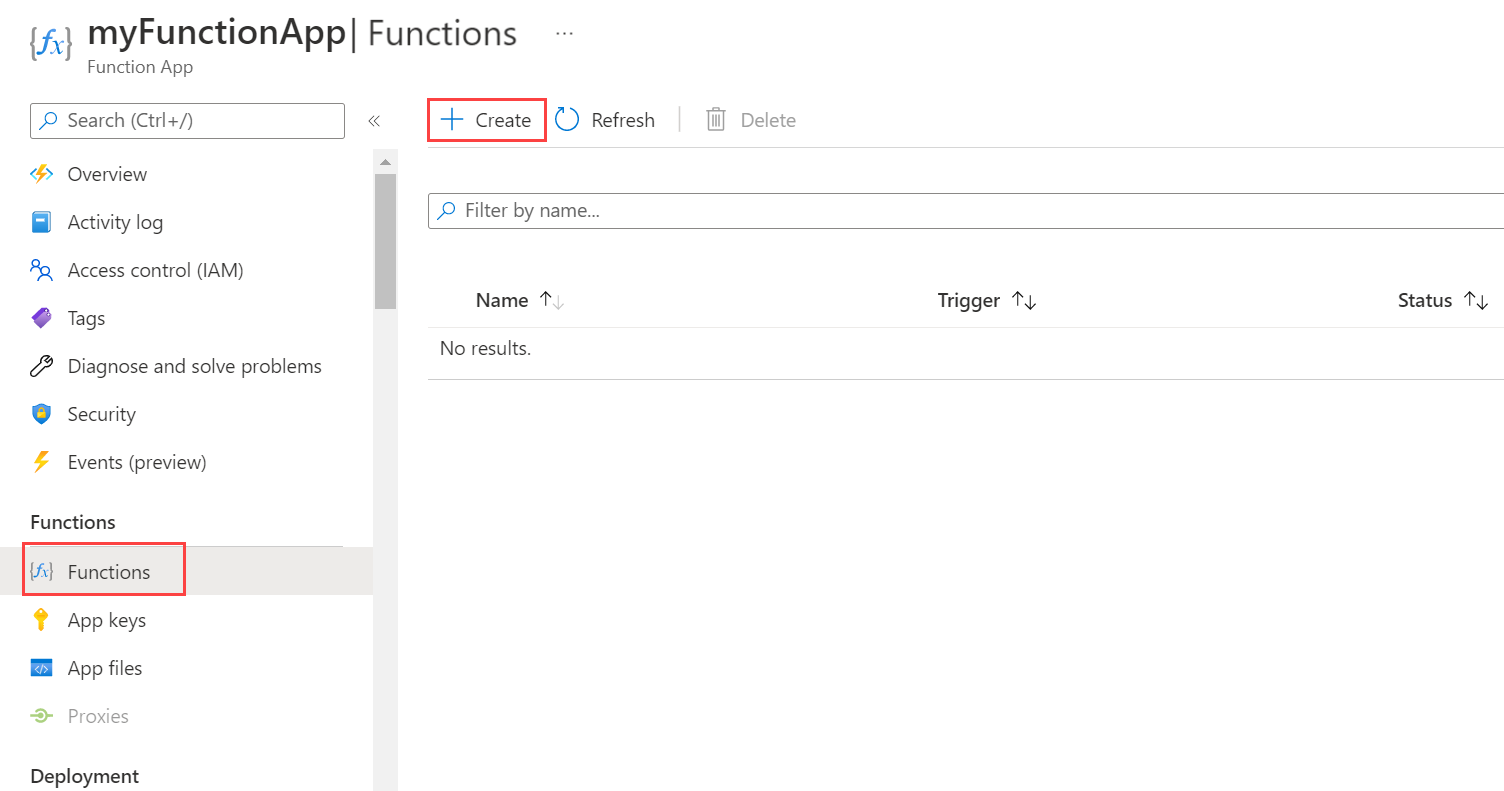Click the Access control (IAM) people icon
This screenshot has height=791, width=1504.
coord(41,270)
